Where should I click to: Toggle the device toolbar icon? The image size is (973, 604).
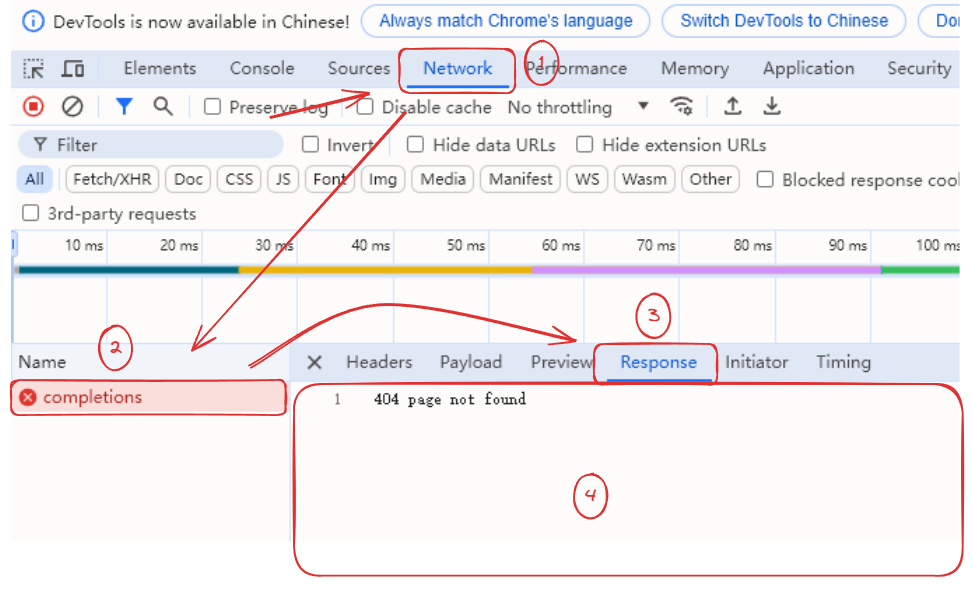coord(73,69)
